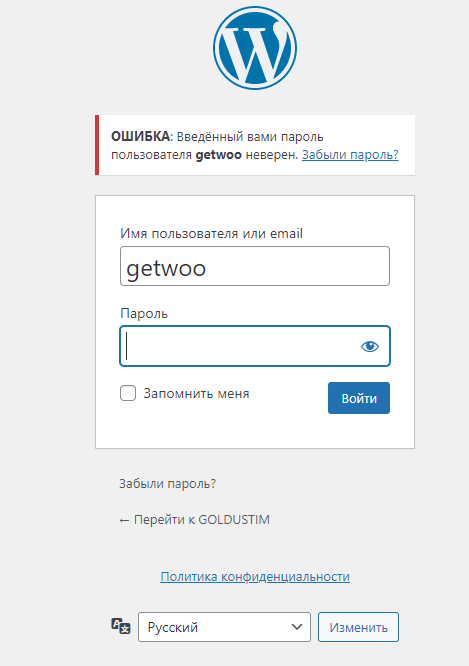Image resolution: width=469 pixels, height=666 pixels.
Task: Open the Русский language dropdown
Action: point(224,627)
